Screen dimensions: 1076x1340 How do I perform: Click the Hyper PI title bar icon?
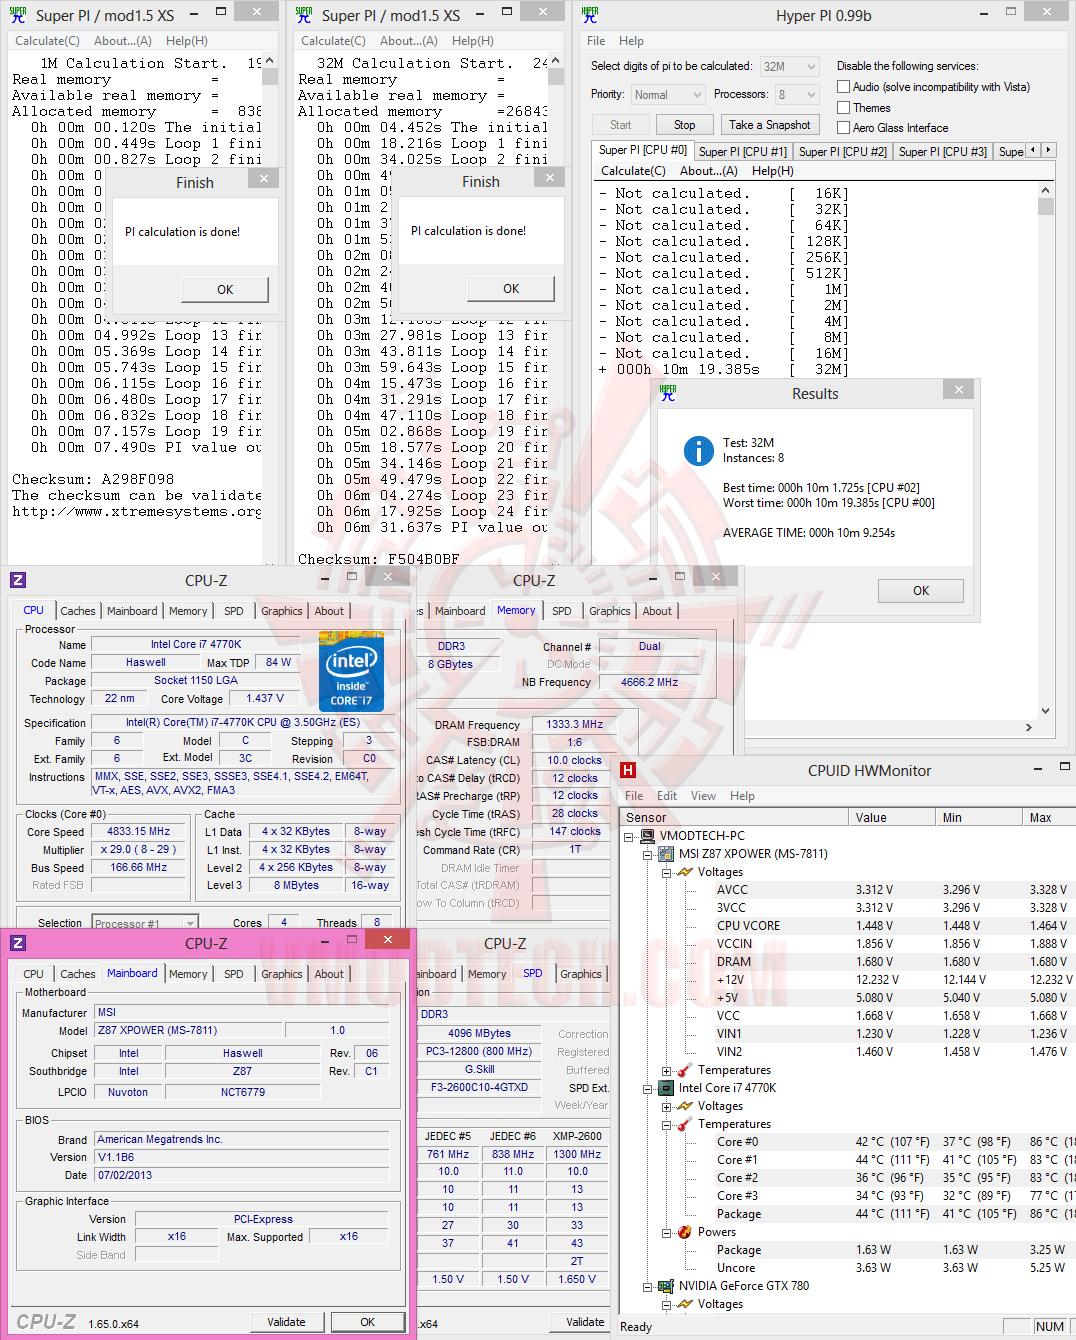tap(590, 15)
